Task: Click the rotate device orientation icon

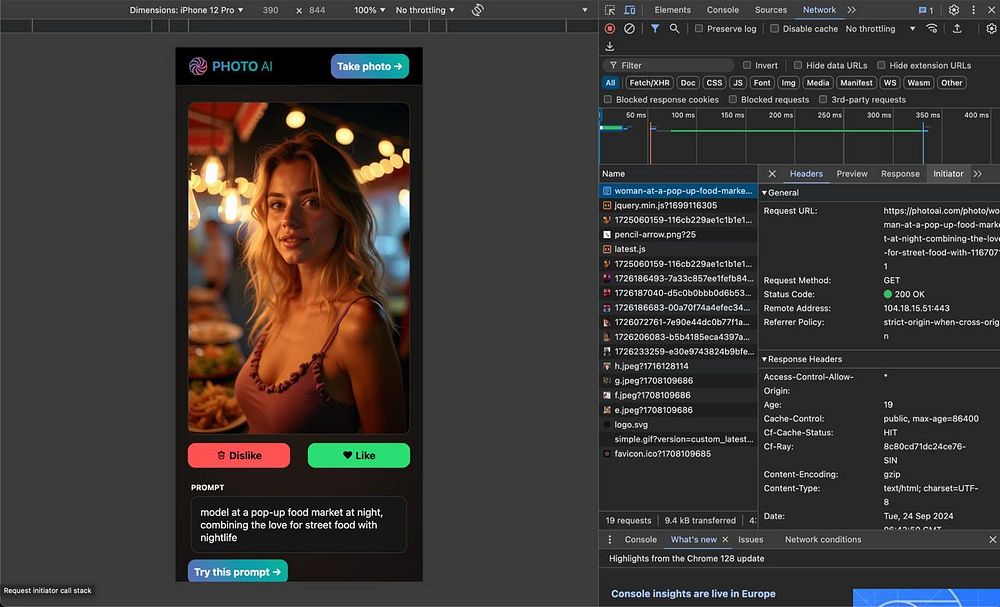Action: click(x=478, y=10)
